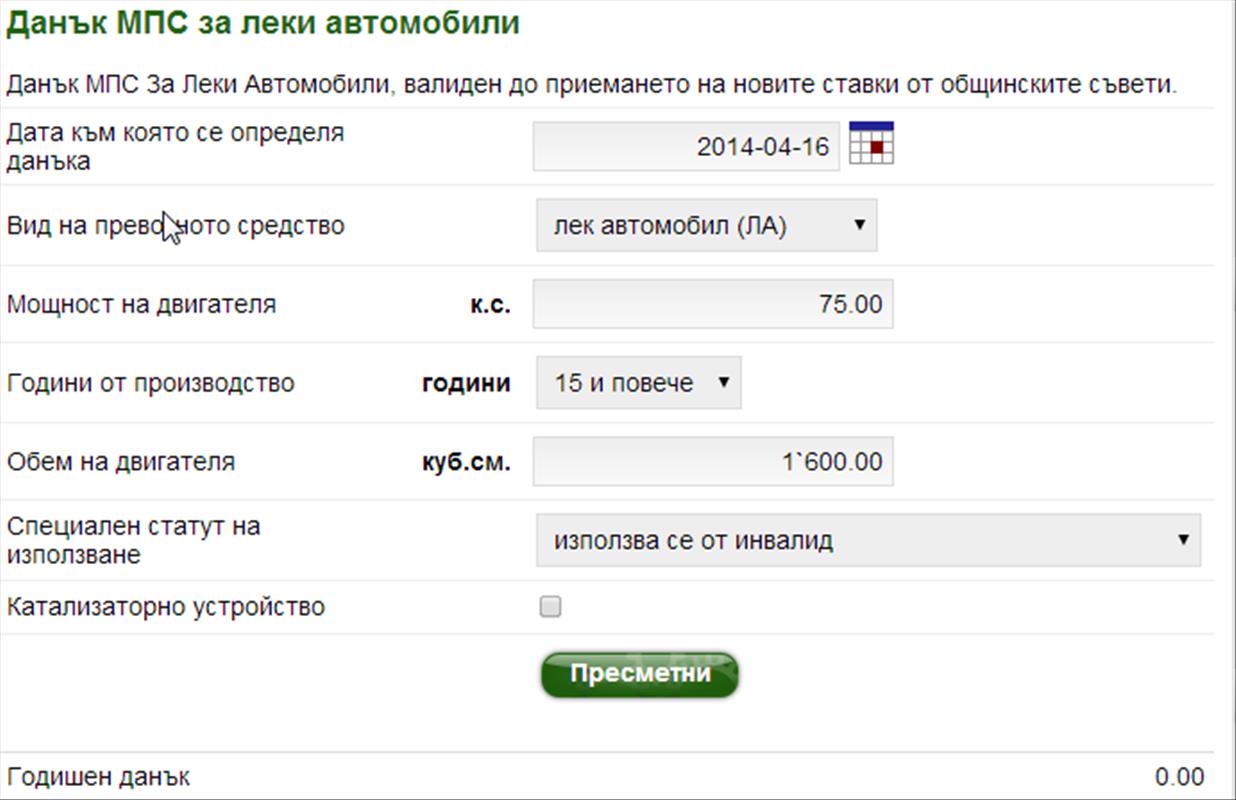
Task: Expand the years dropdown '15 и повече'
Action: pyautogui.click(x=638, y=383)
